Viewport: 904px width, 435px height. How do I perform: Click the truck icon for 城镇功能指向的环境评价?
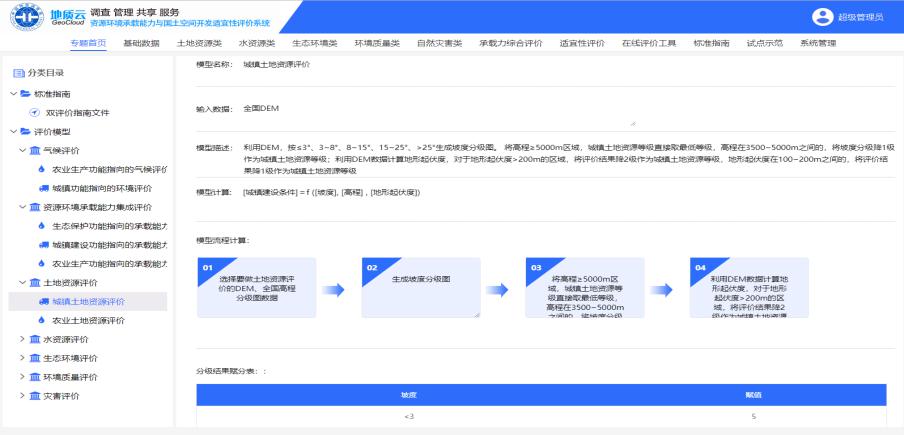(x=43, y=188)
